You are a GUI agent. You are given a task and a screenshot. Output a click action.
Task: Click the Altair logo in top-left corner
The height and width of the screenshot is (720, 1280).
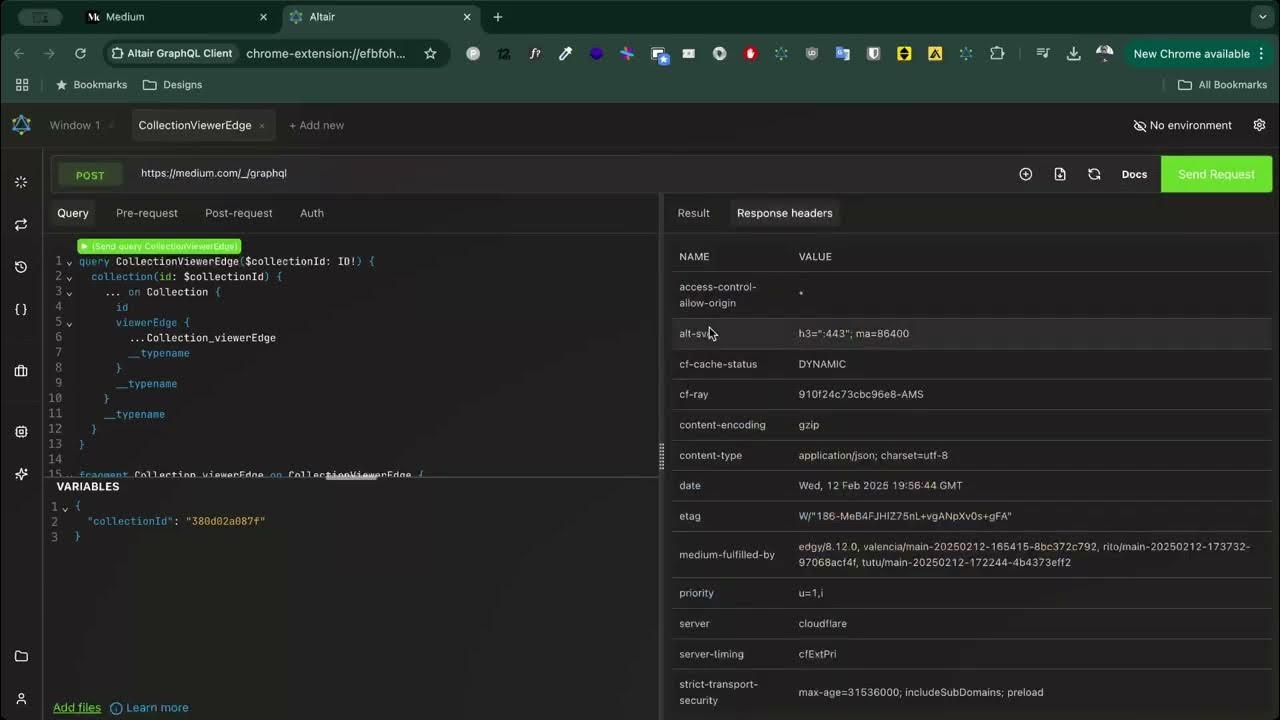(20, 125)
